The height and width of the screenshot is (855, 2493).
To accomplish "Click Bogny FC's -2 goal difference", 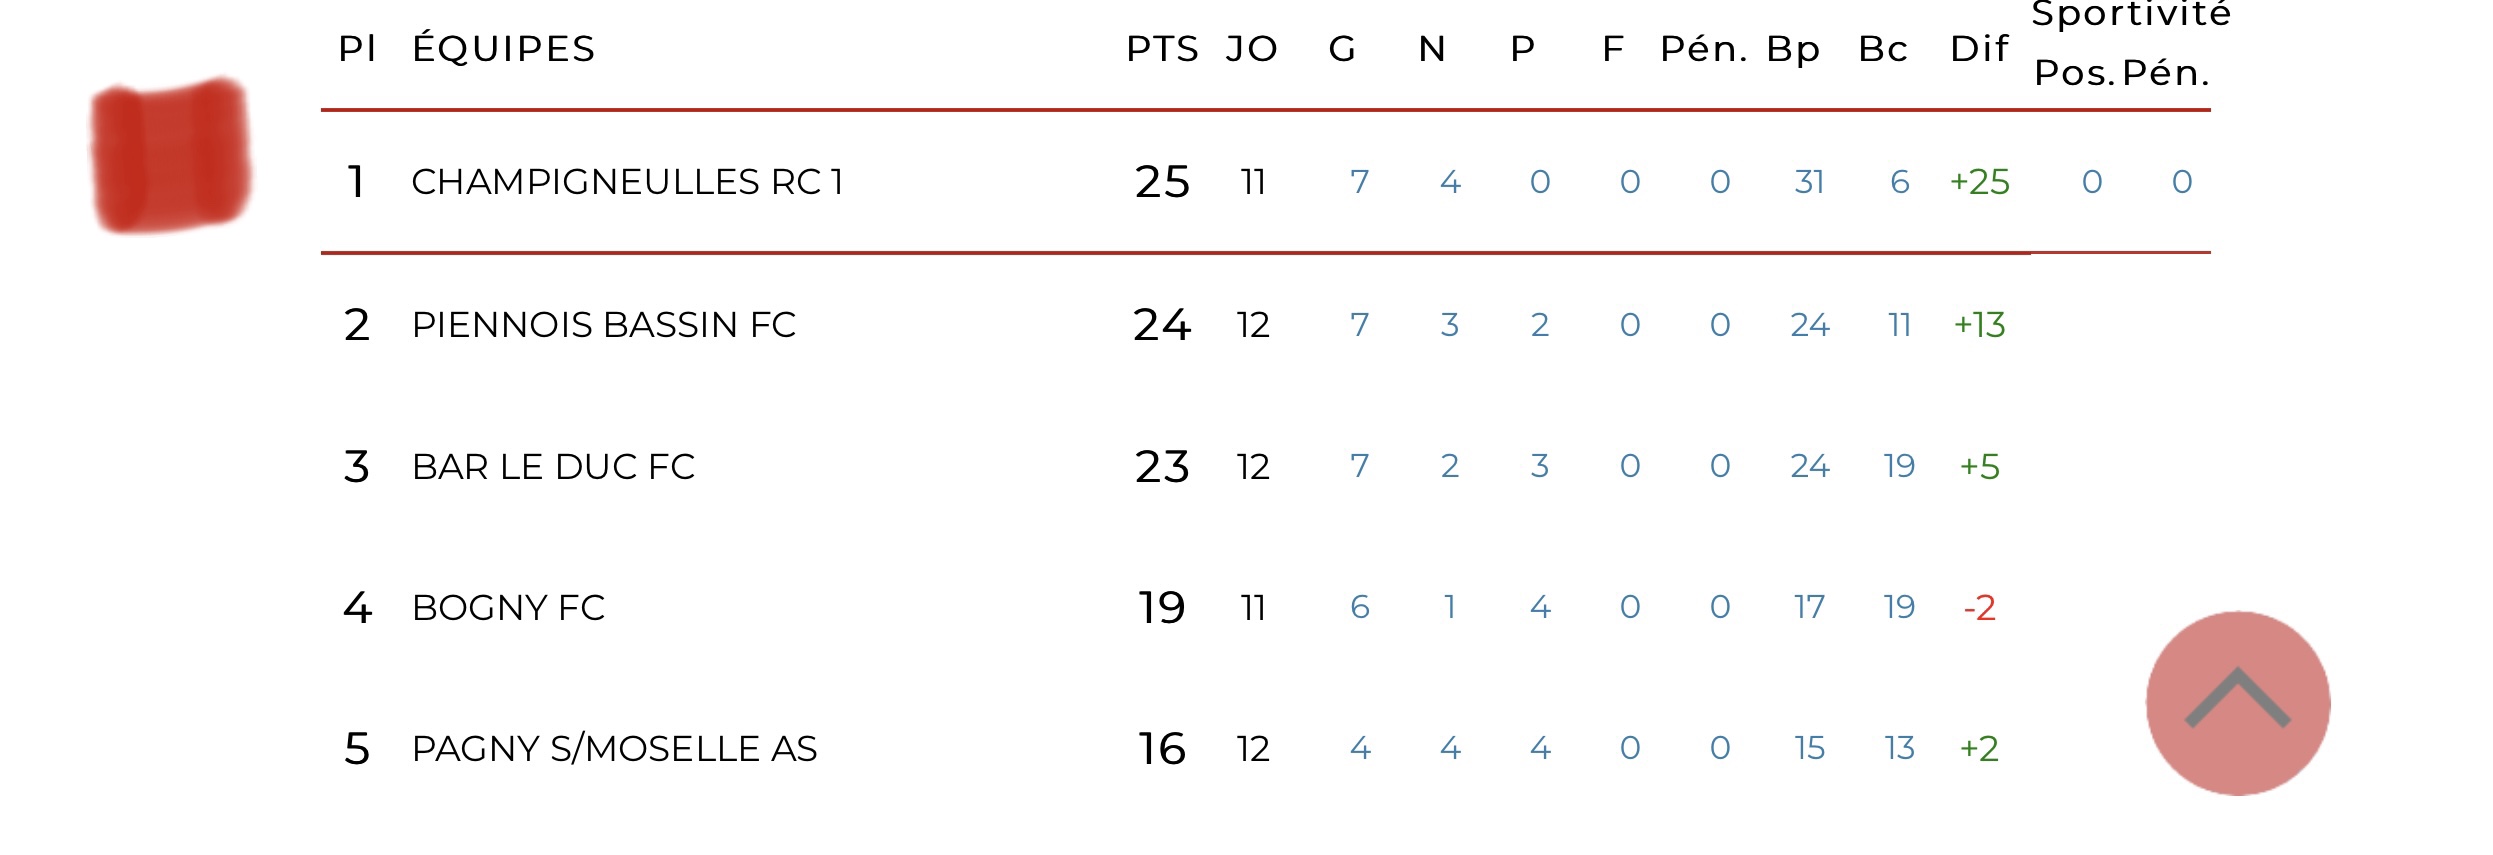I will (1979, 608).
